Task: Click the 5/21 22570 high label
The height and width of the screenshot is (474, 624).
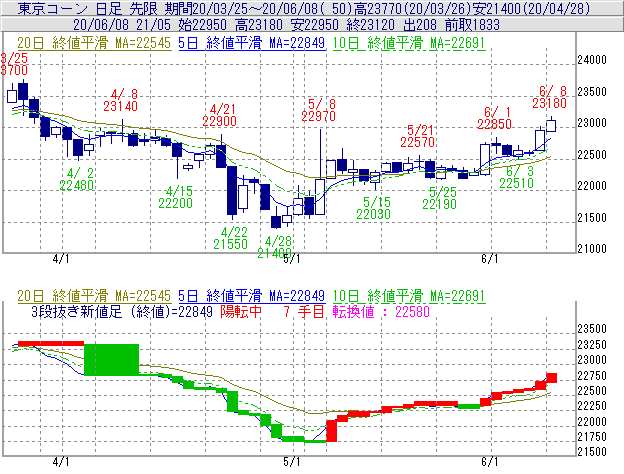Action: (417, 136)
